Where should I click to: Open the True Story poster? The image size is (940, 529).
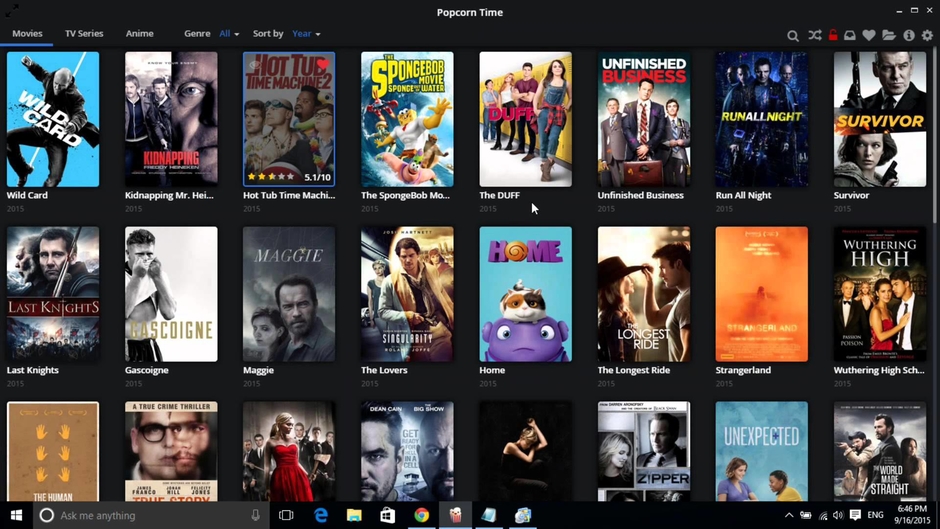171,451
